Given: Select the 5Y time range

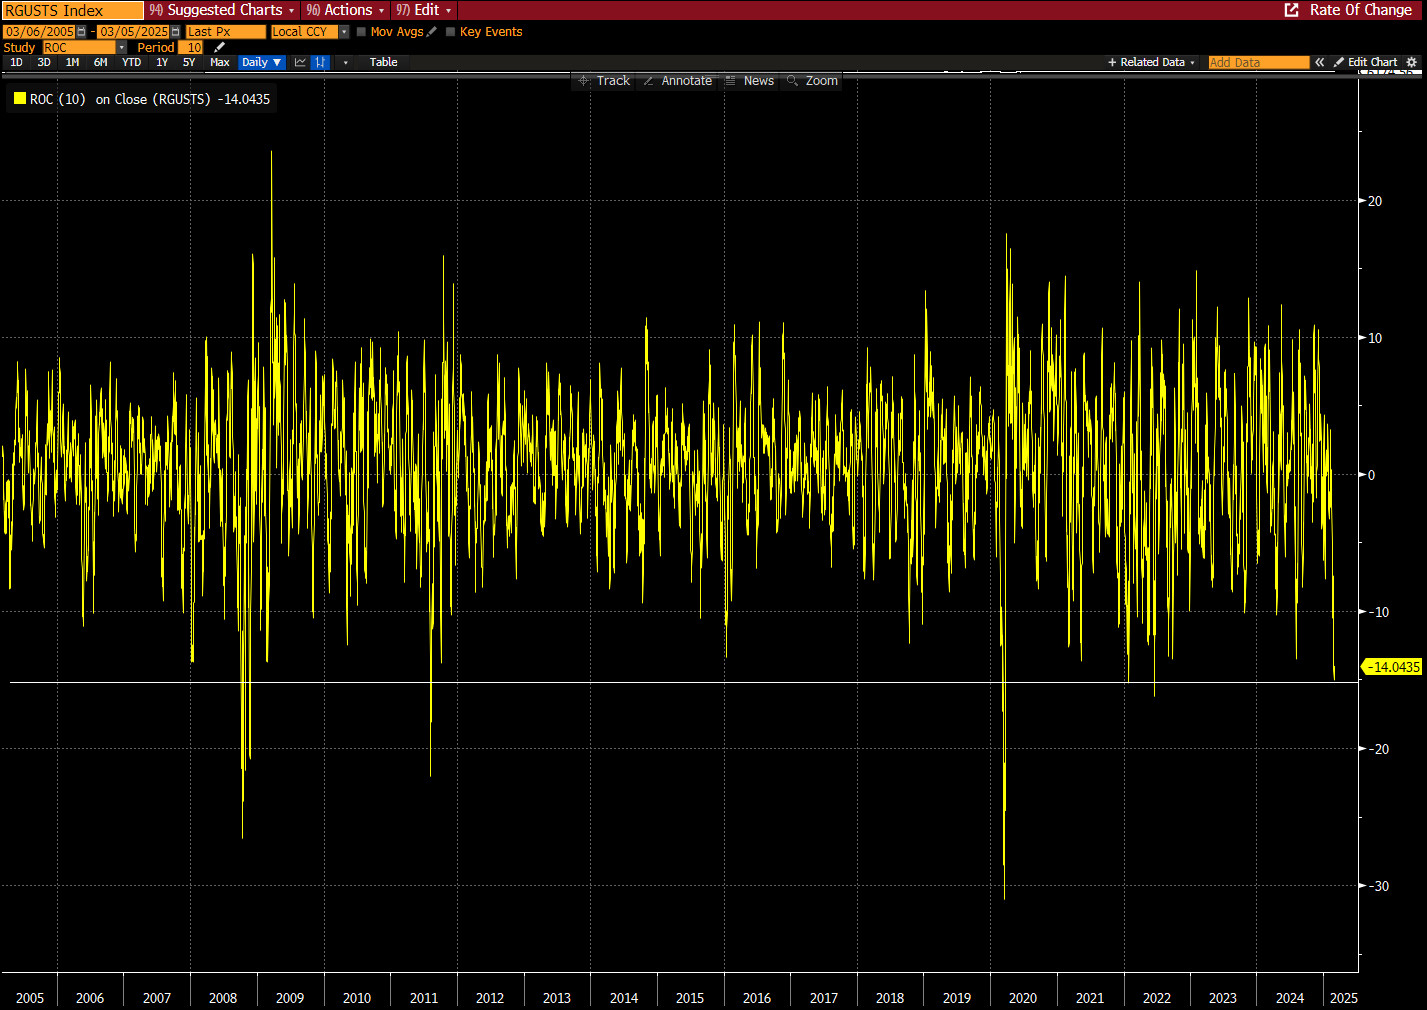Looking at the screenshot, I should point(189,62).
